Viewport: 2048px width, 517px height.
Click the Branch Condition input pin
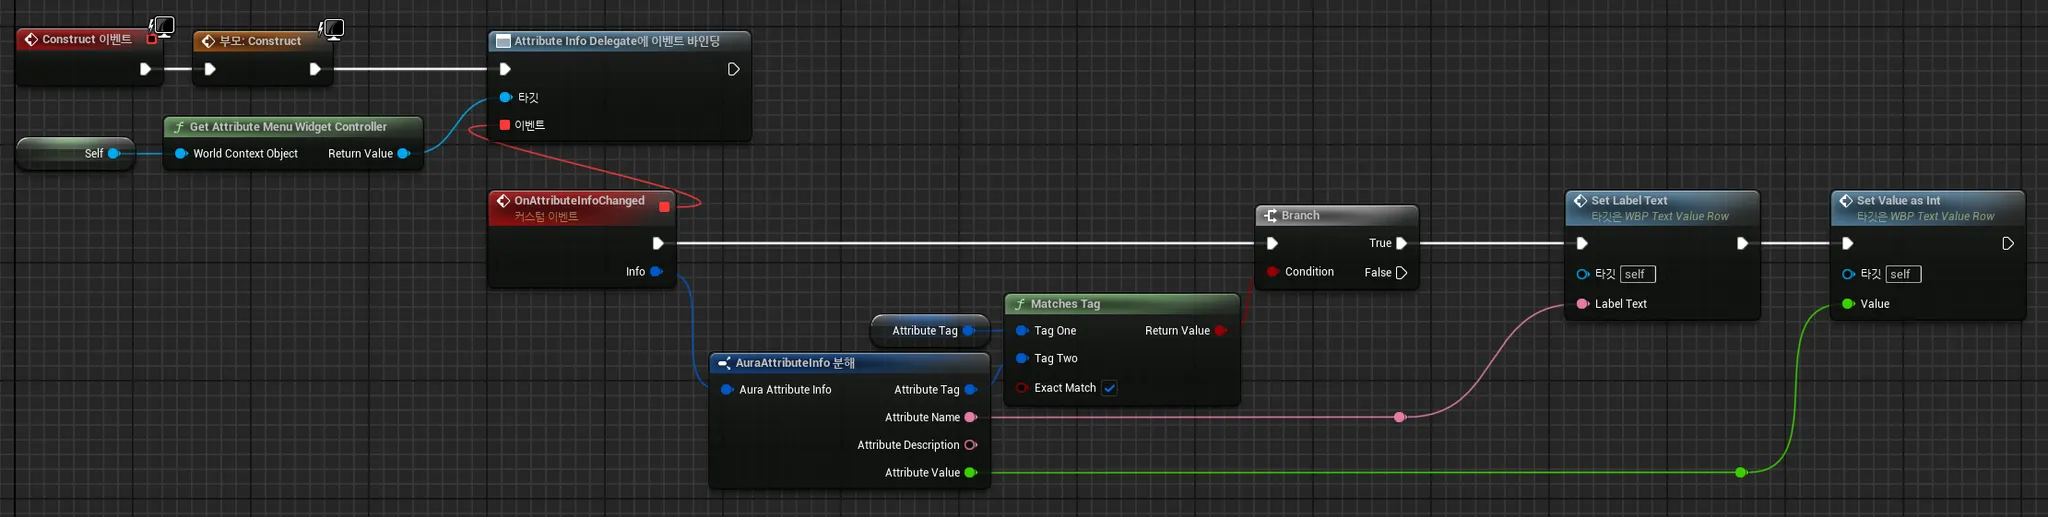tap(1272, 272)
